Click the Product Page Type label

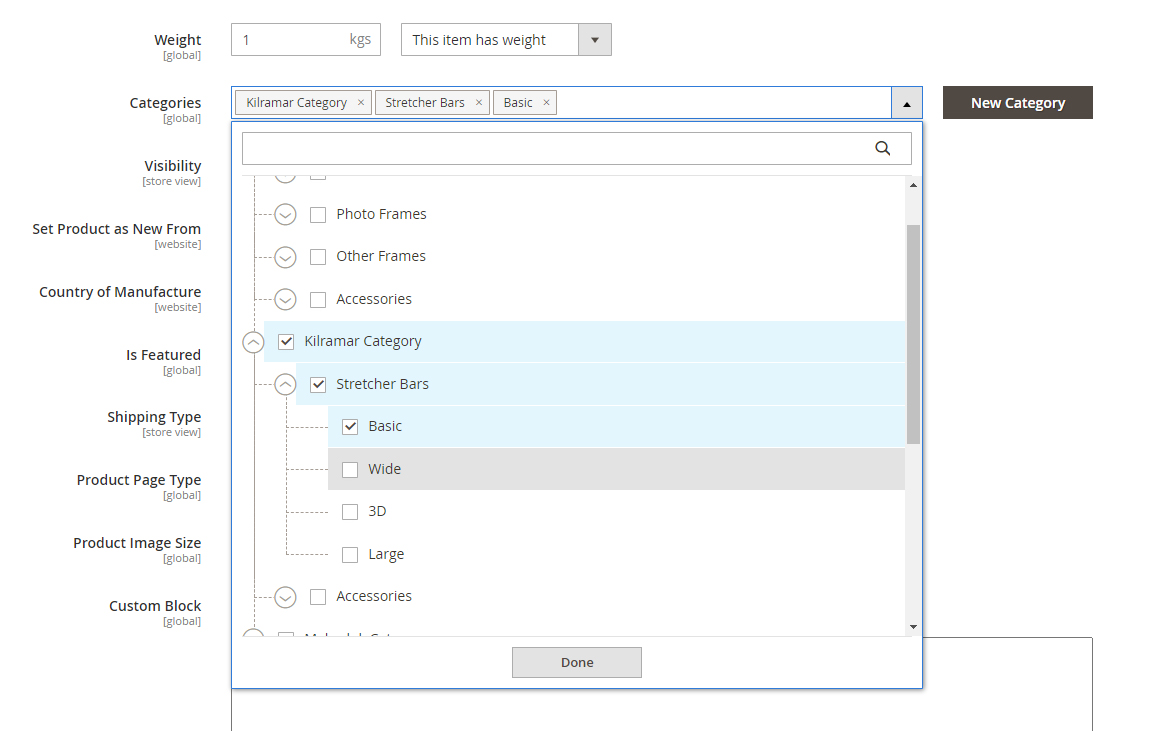point(139,480)
